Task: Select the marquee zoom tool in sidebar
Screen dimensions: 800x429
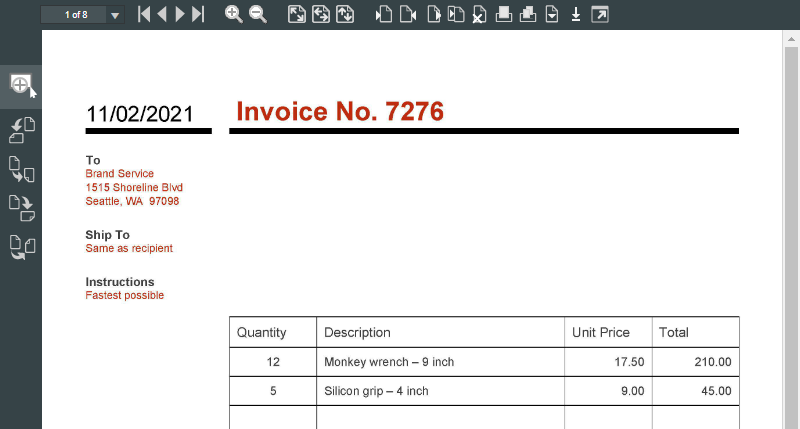Action: pyautogui.click(x=21, y=84)
